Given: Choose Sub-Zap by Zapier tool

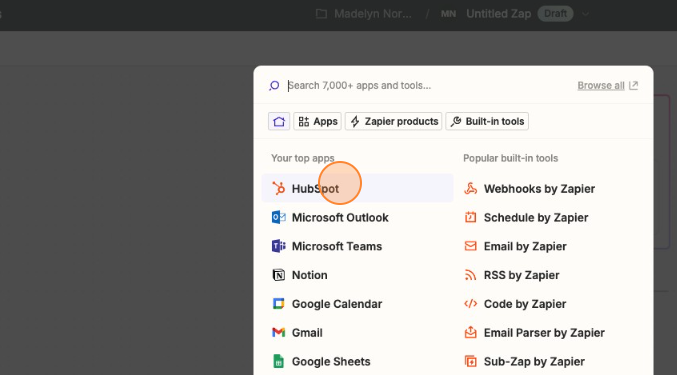Looking at the screenshot, I should [549, 361].
